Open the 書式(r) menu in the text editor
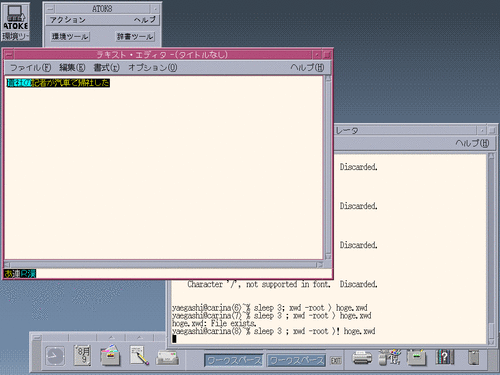 coord(106,68)
